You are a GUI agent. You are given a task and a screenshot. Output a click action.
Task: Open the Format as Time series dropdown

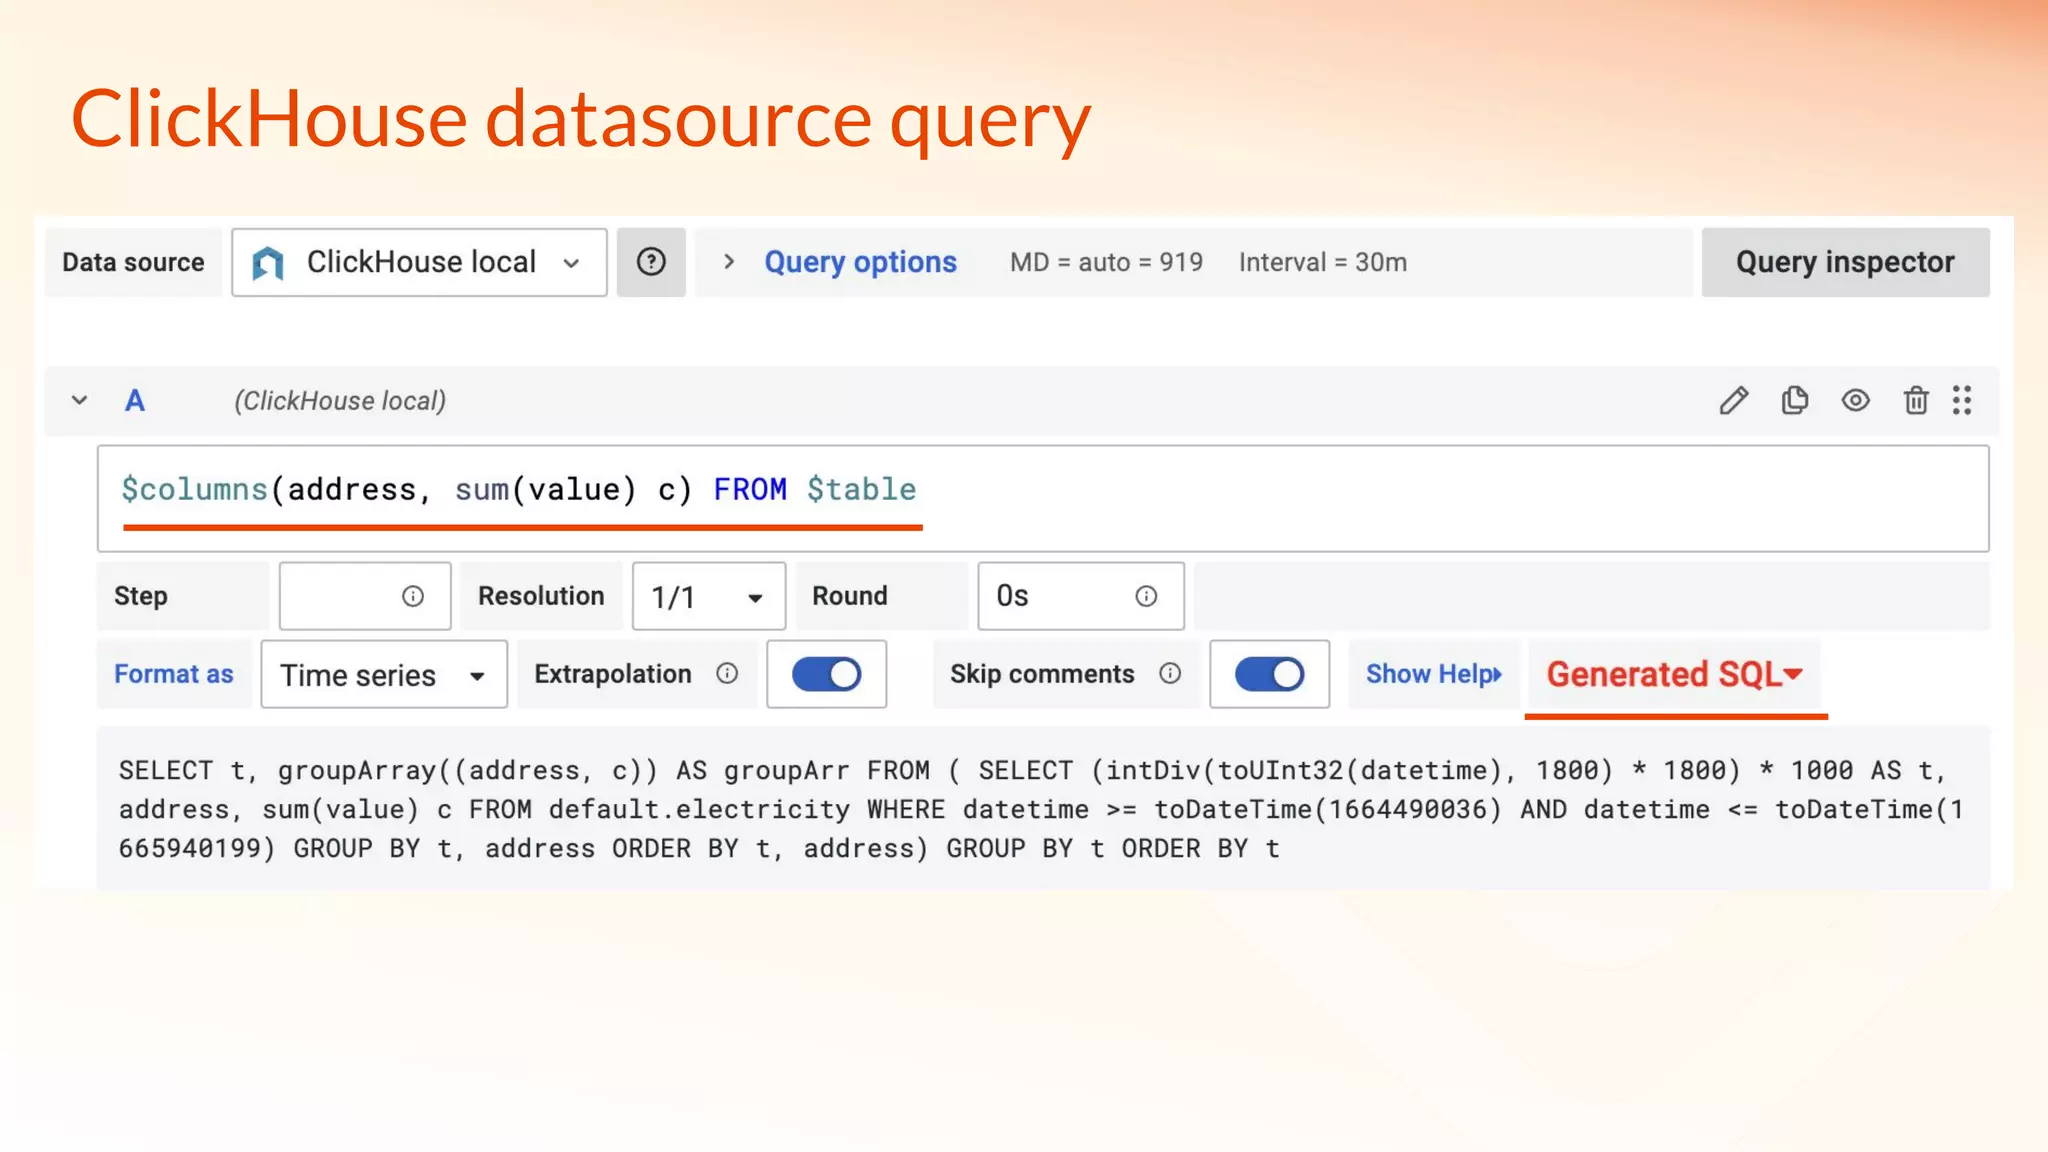coord(384,675)
